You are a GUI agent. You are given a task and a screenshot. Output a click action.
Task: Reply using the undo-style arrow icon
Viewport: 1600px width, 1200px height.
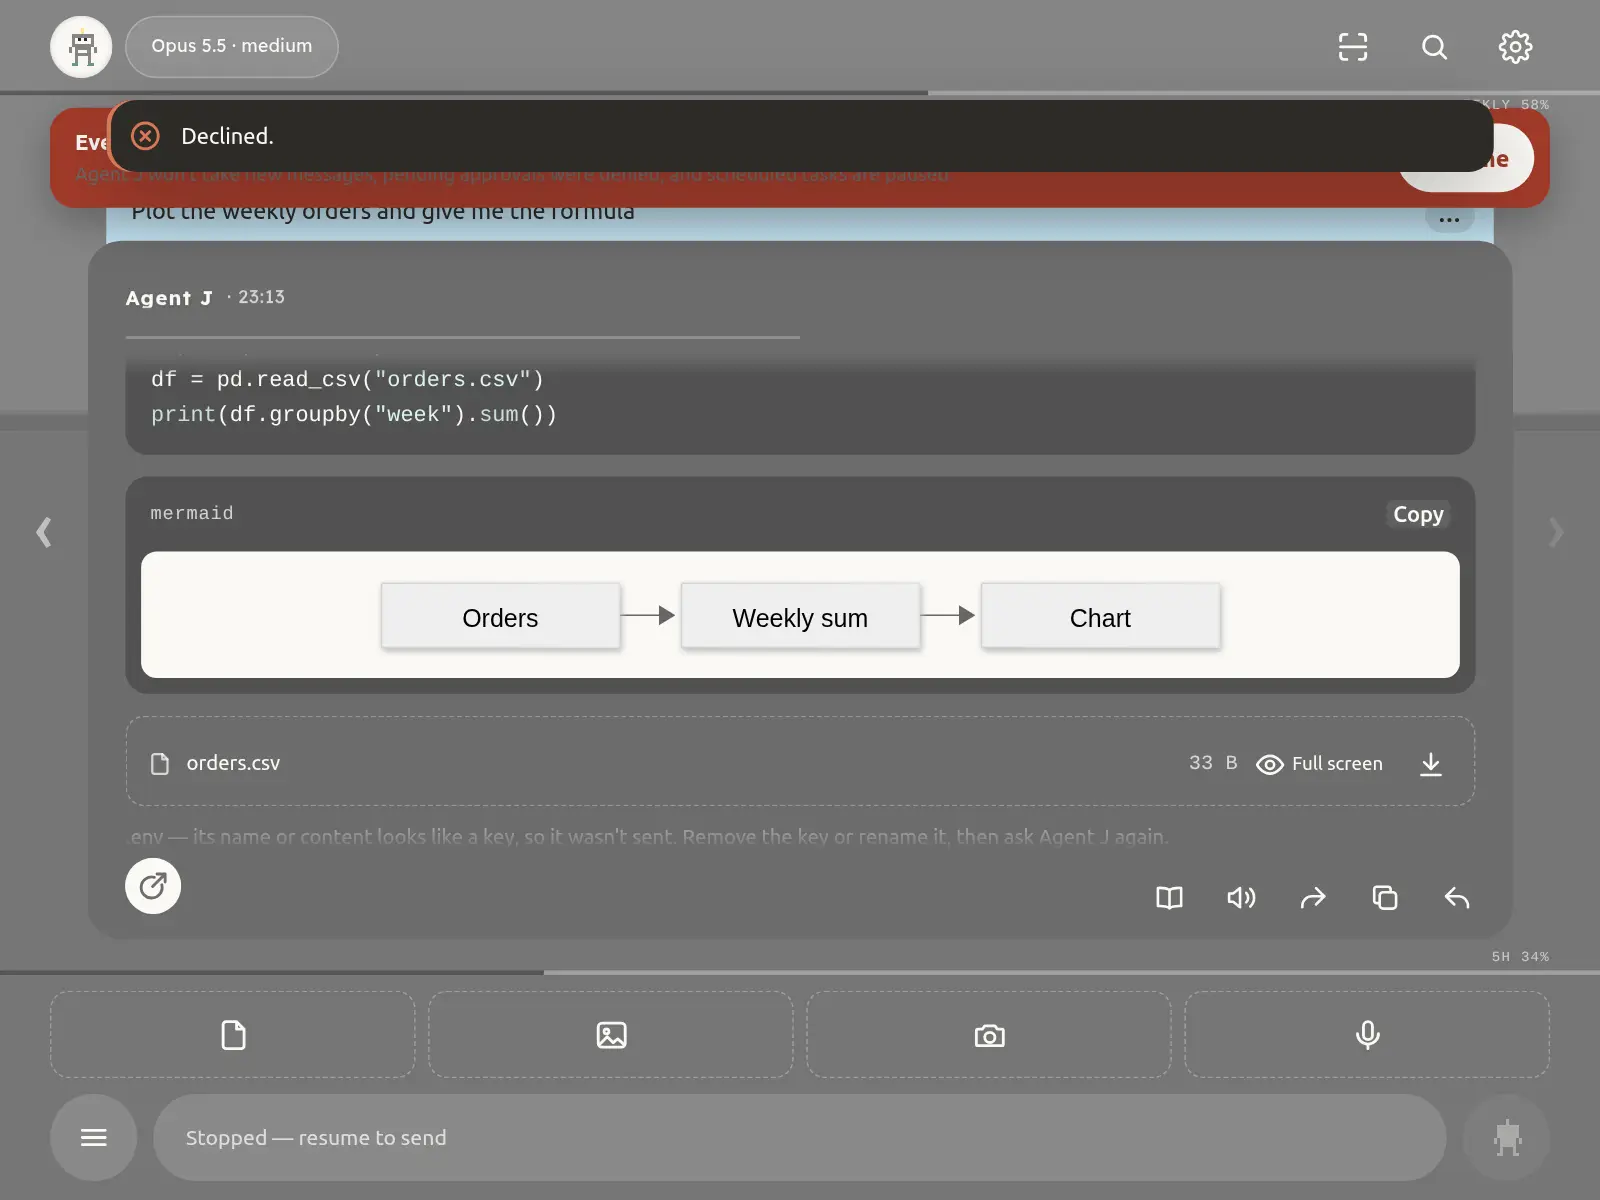pyautogui.click(x=1457, y=898)
